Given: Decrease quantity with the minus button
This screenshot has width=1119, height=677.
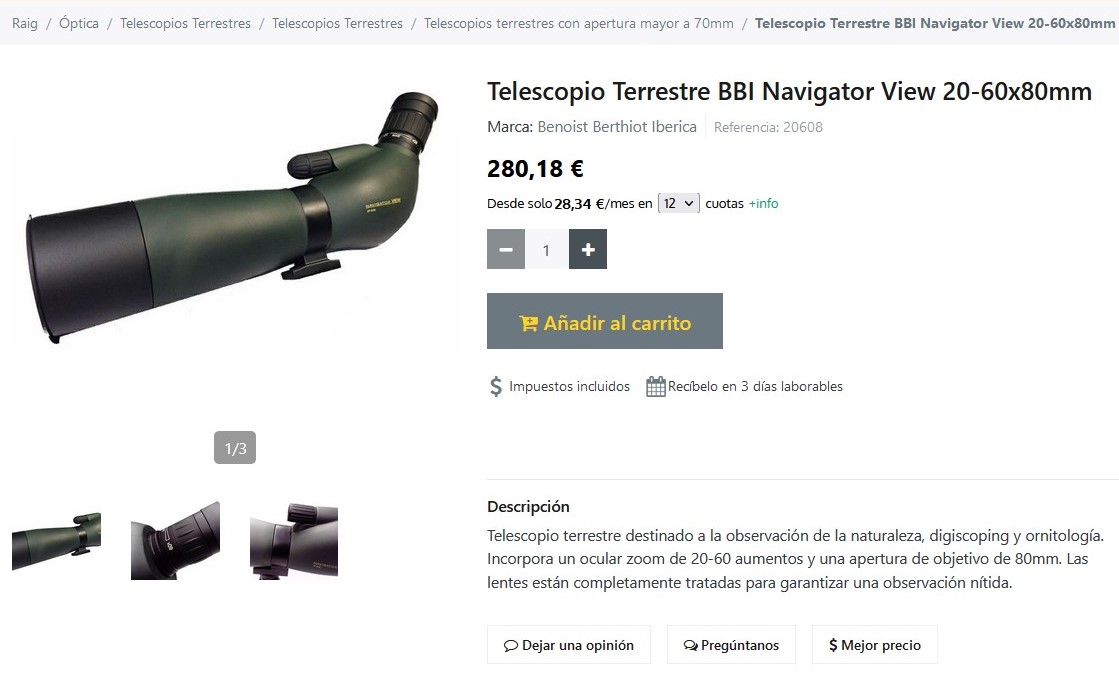Looking at the screenshot, I should (506, 249).
